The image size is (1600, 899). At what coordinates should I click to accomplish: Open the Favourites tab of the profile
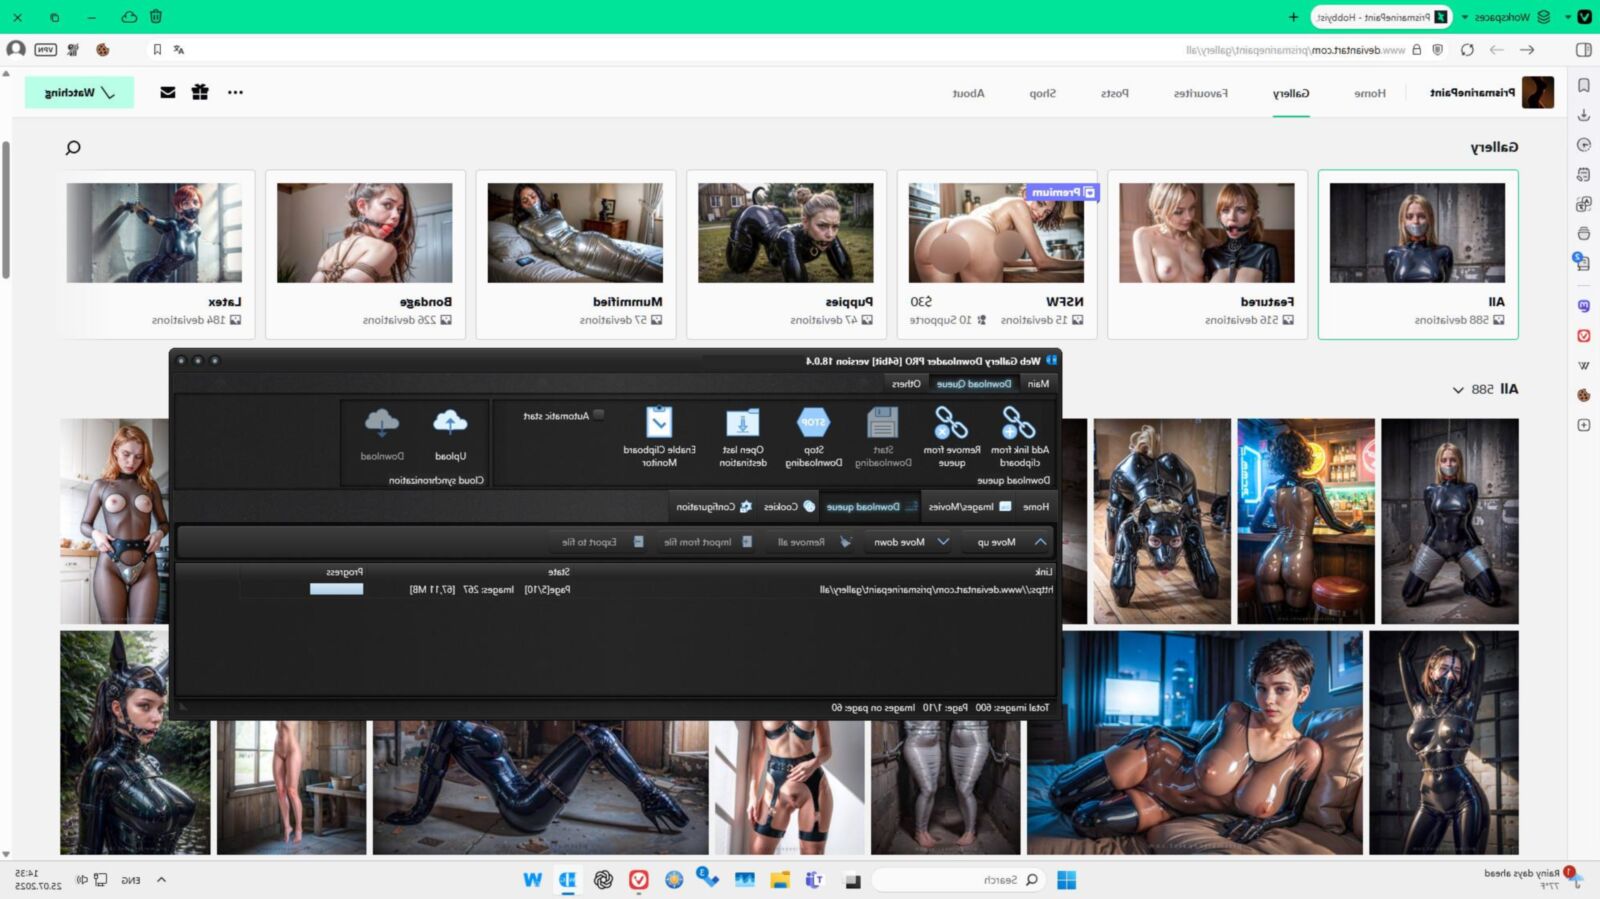(1200, 93)
